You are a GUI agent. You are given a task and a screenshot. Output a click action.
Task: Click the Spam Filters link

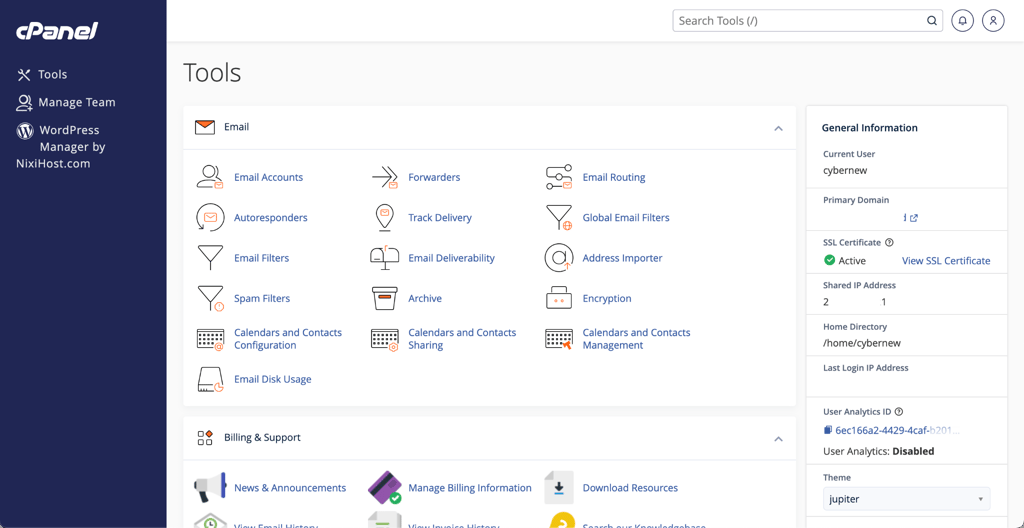tap(262, 299)
